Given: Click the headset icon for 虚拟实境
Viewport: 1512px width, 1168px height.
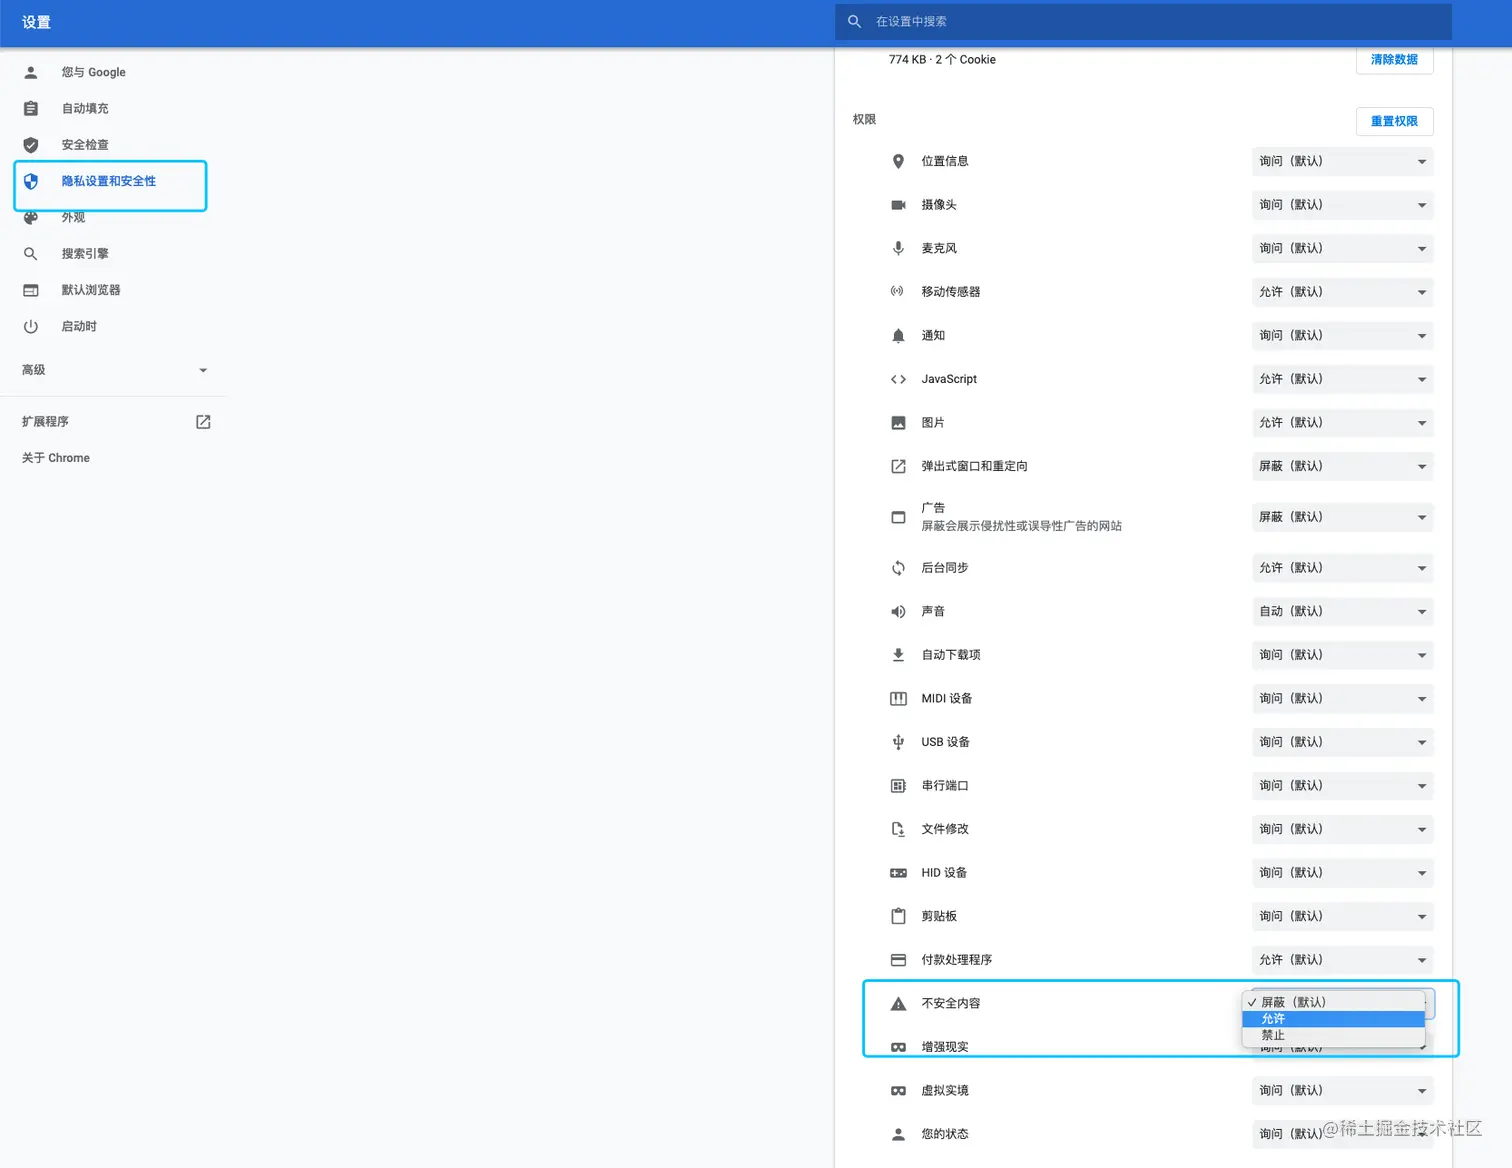Looking at the screenshot, I should click(x=898, y=1091).
